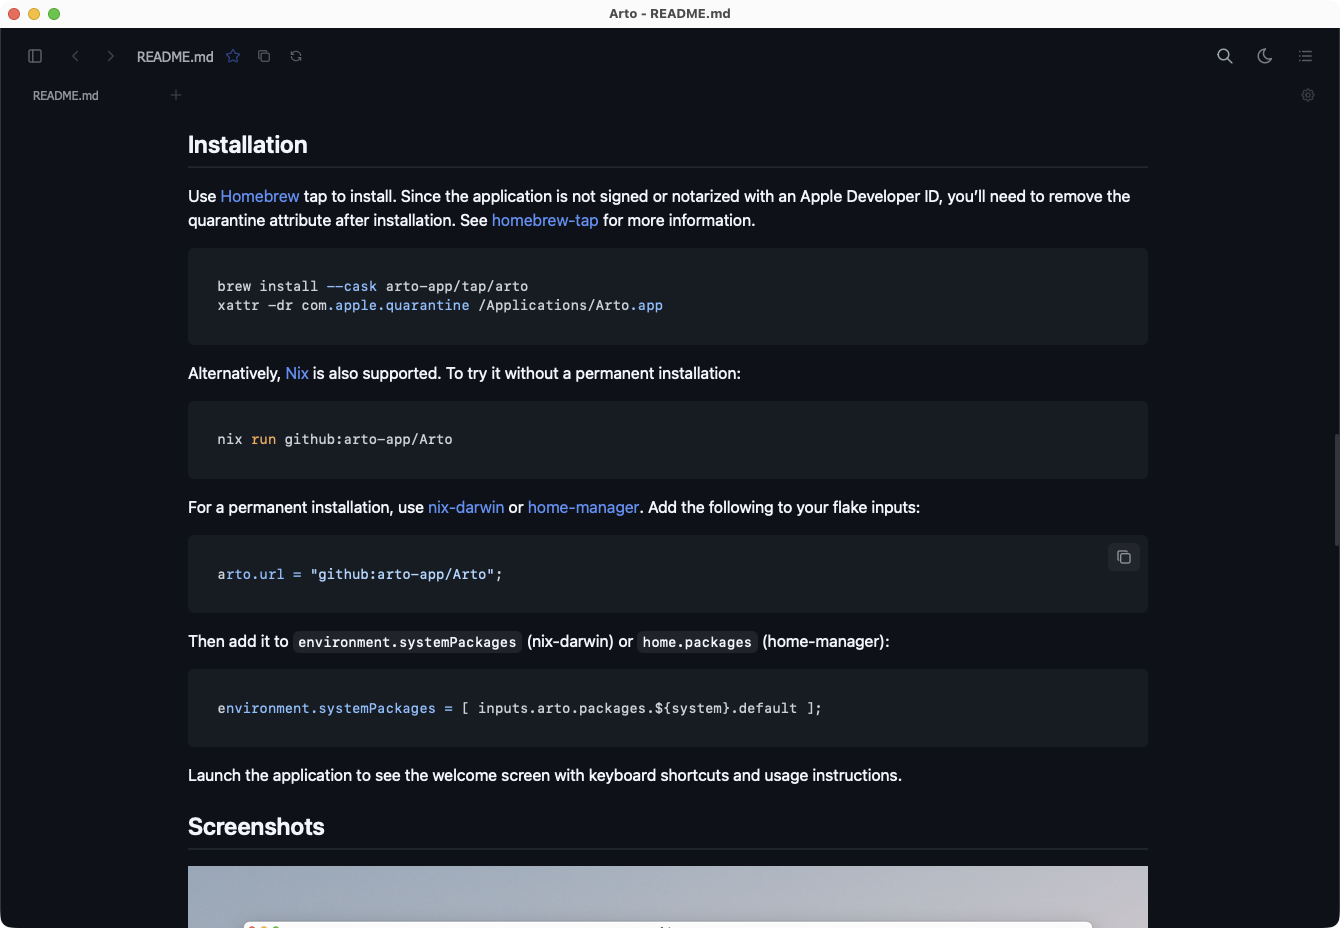Image resolution: width=1340 pixels, height=928 pixels.
Task: Copy the document path using the copy icon
Action: pyautogui.click(x=264, y=56)
